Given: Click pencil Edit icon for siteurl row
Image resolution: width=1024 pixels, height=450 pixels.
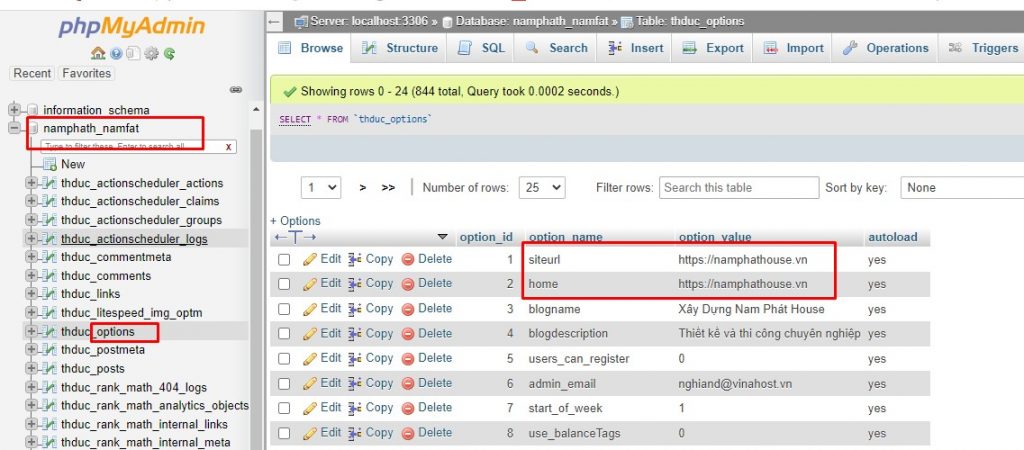Looking at the screenshot, I should click(x=310, y=259).
